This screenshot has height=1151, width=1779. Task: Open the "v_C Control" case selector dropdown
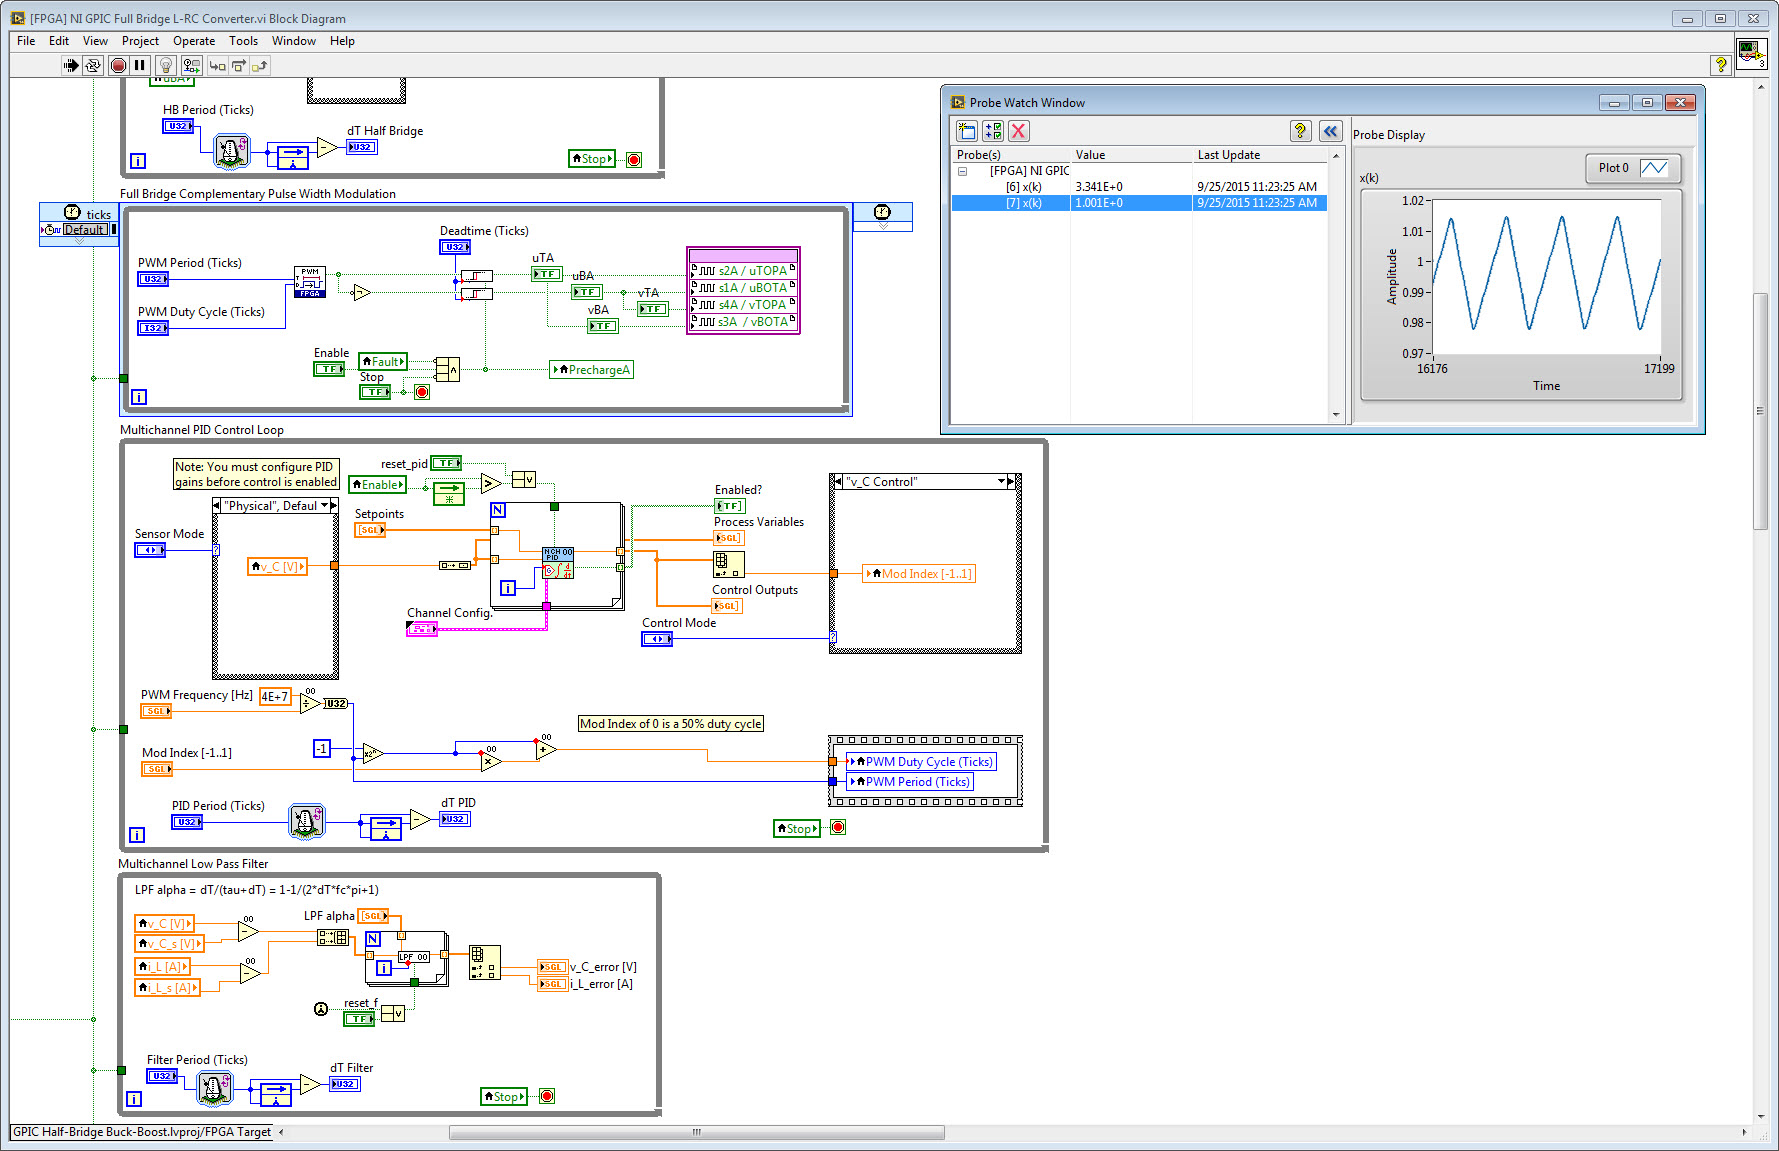point(1001,482)
